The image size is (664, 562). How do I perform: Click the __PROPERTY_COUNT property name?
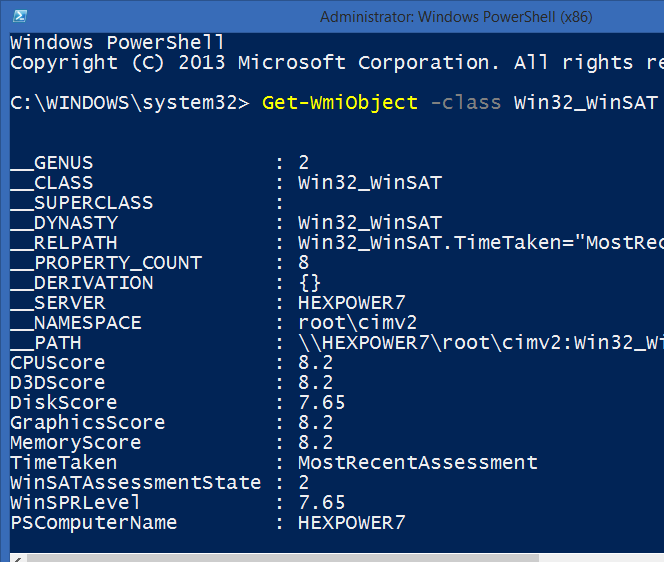click(106, 263)
